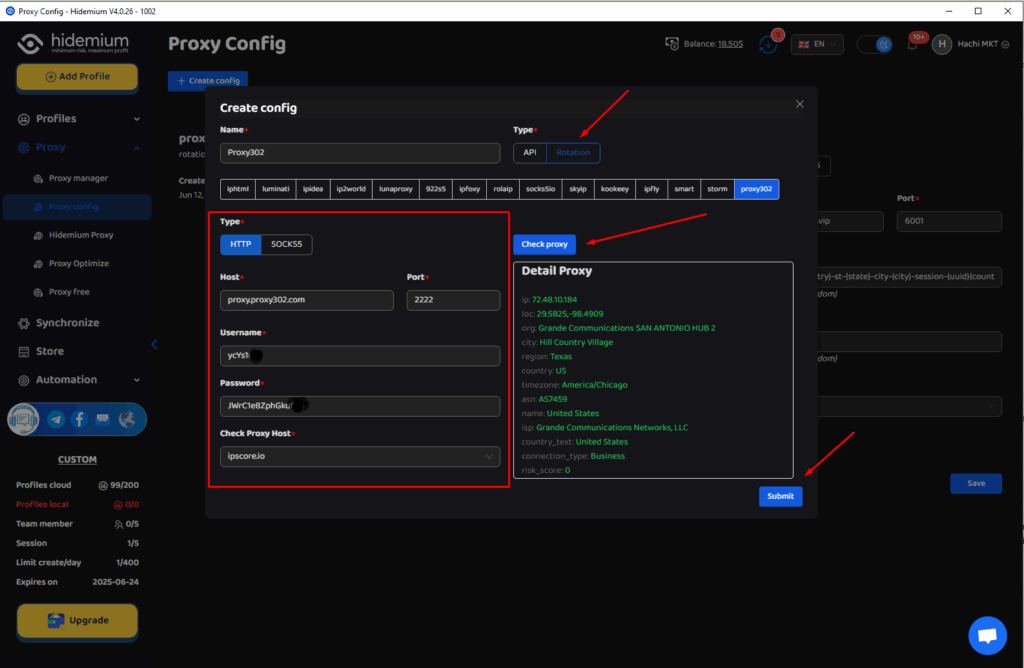
Task: Click the Add Profile button
Action: (77, 77)
